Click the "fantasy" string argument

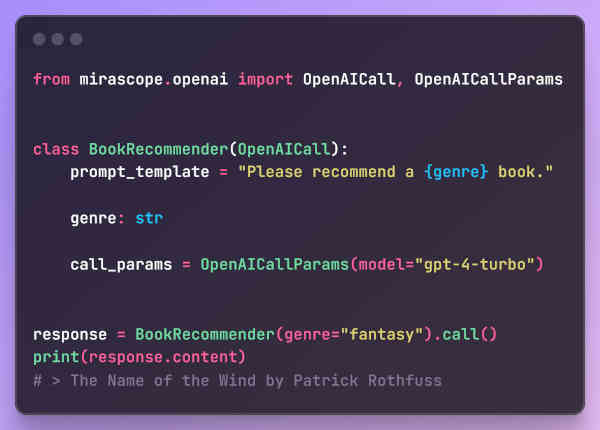pyautogui.click(x=382, y=335)
